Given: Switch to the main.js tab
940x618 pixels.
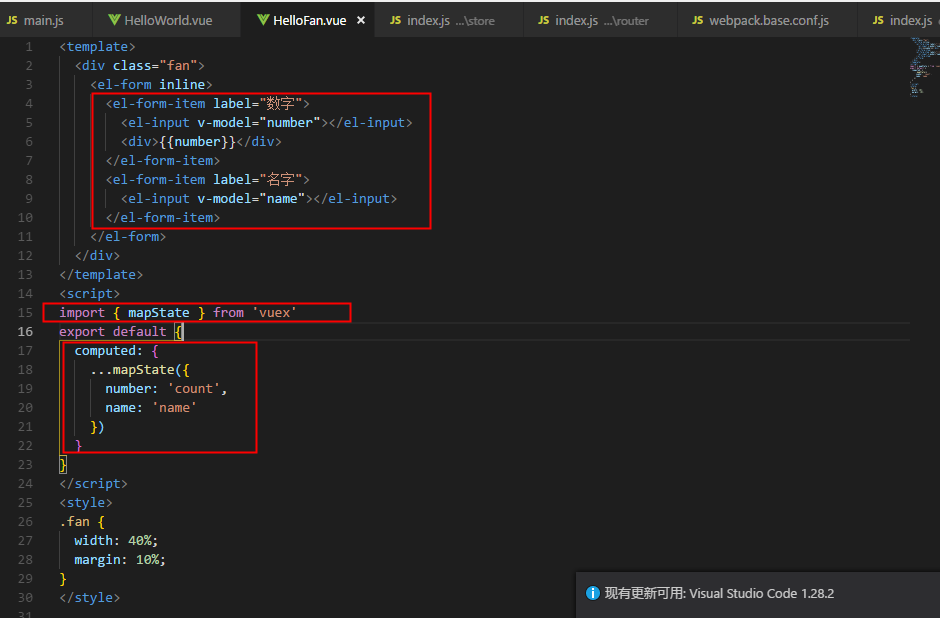Looking at the screenshot, I should pos(46,20).
